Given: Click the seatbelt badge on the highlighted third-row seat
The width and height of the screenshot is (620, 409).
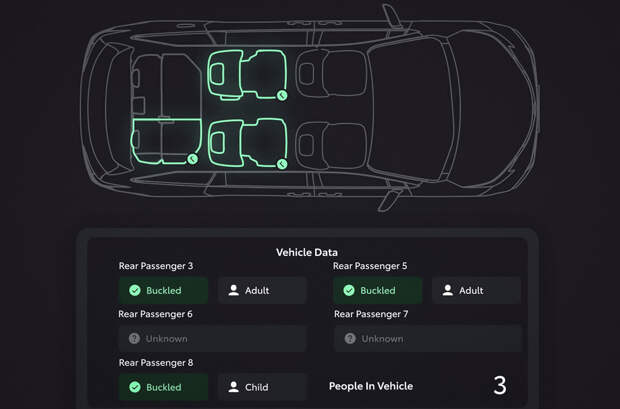Looking at the screenshot, I should 193,159.
